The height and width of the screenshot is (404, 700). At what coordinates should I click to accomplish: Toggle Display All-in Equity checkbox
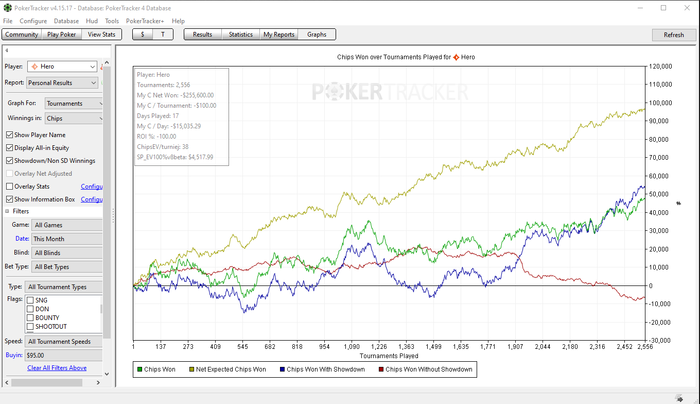coord(9,148)
